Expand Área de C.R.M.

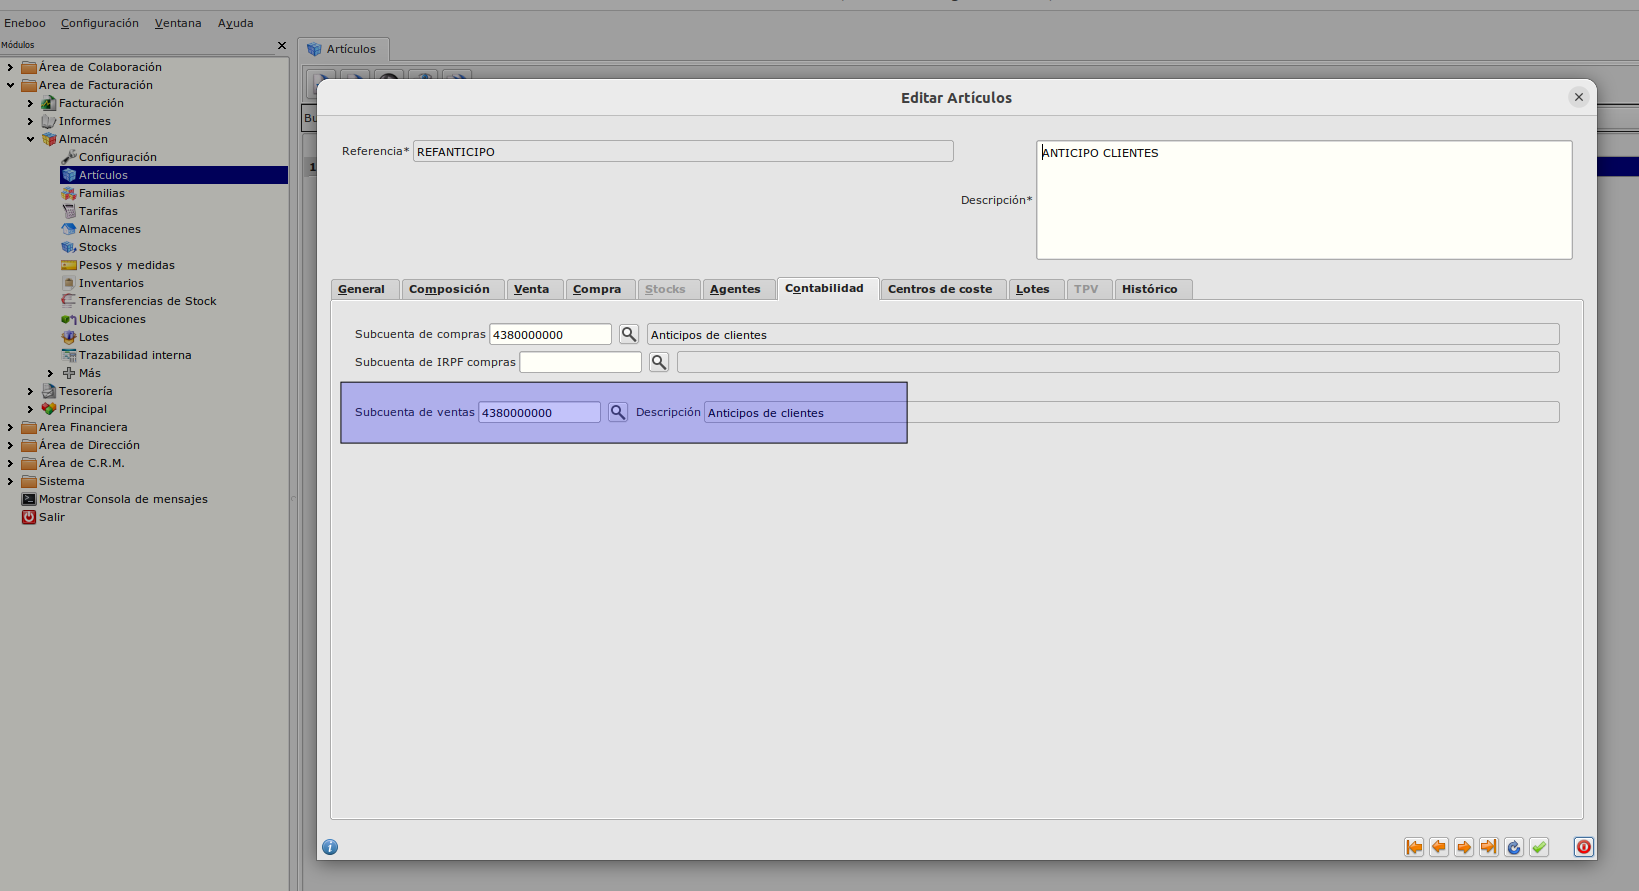pyautogui.click(x=10, y=463)
